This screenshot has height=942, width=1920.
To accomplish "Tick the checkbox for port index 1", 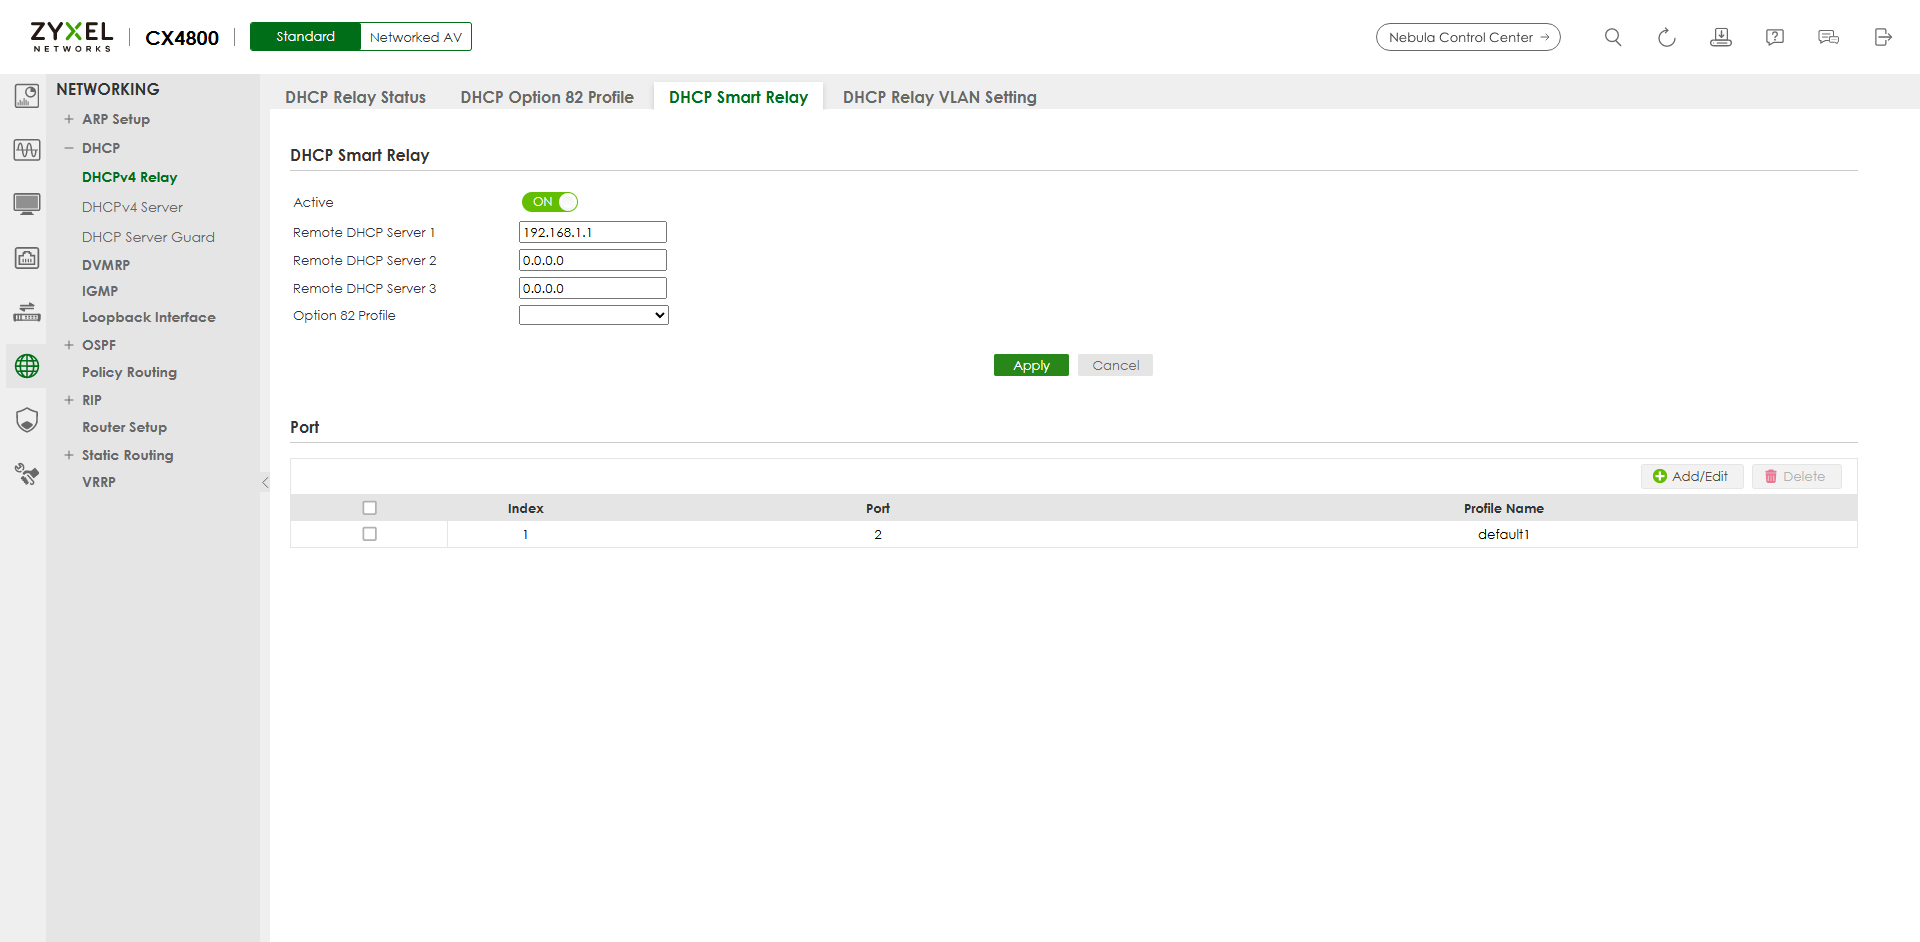I will [370, 534].
